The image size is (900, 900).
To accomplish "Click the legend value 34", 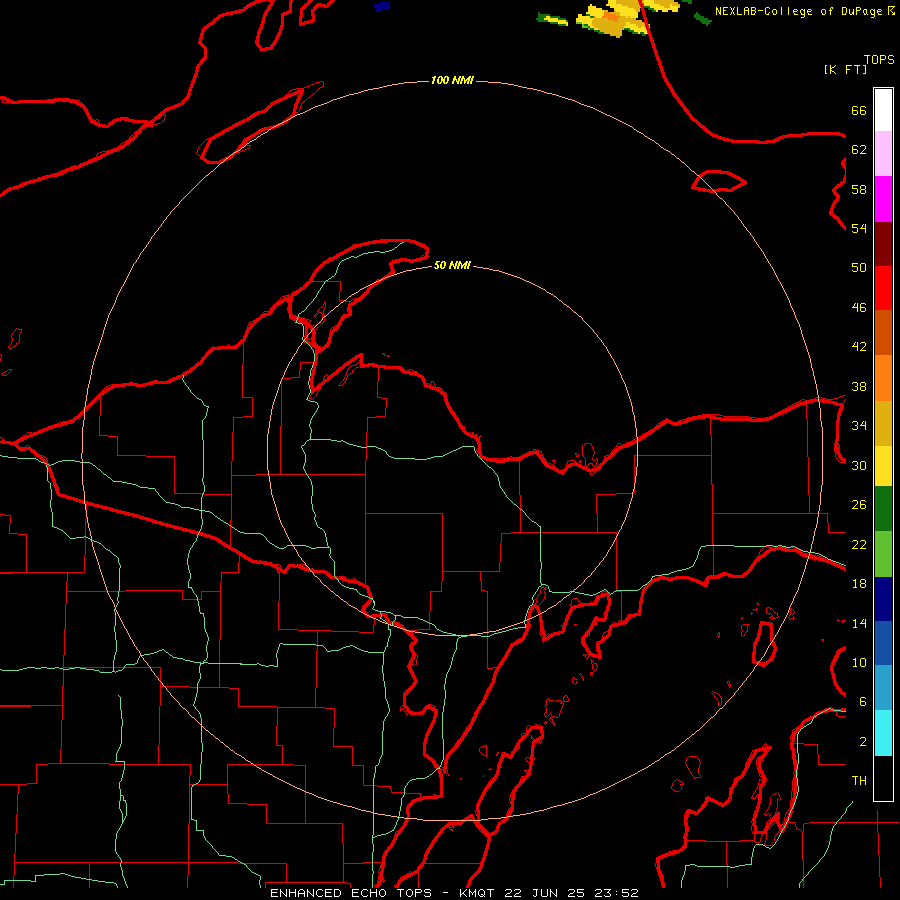I will 859,426.
